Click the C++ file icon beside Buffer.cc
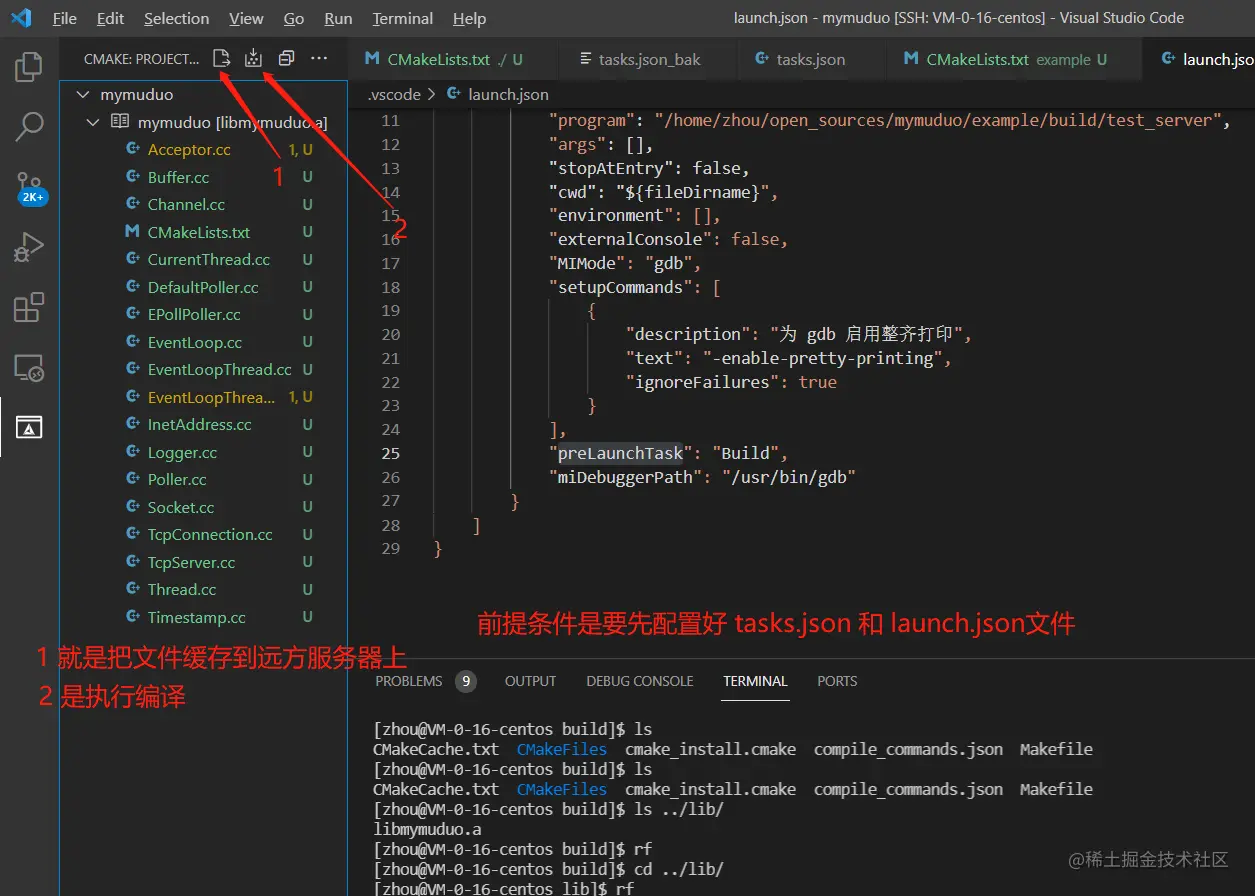 (131, 176)
